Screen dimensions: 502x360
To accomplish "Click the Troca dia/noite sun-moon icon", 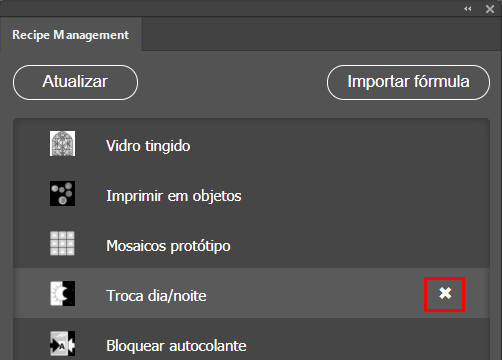I will click(62, 293).
